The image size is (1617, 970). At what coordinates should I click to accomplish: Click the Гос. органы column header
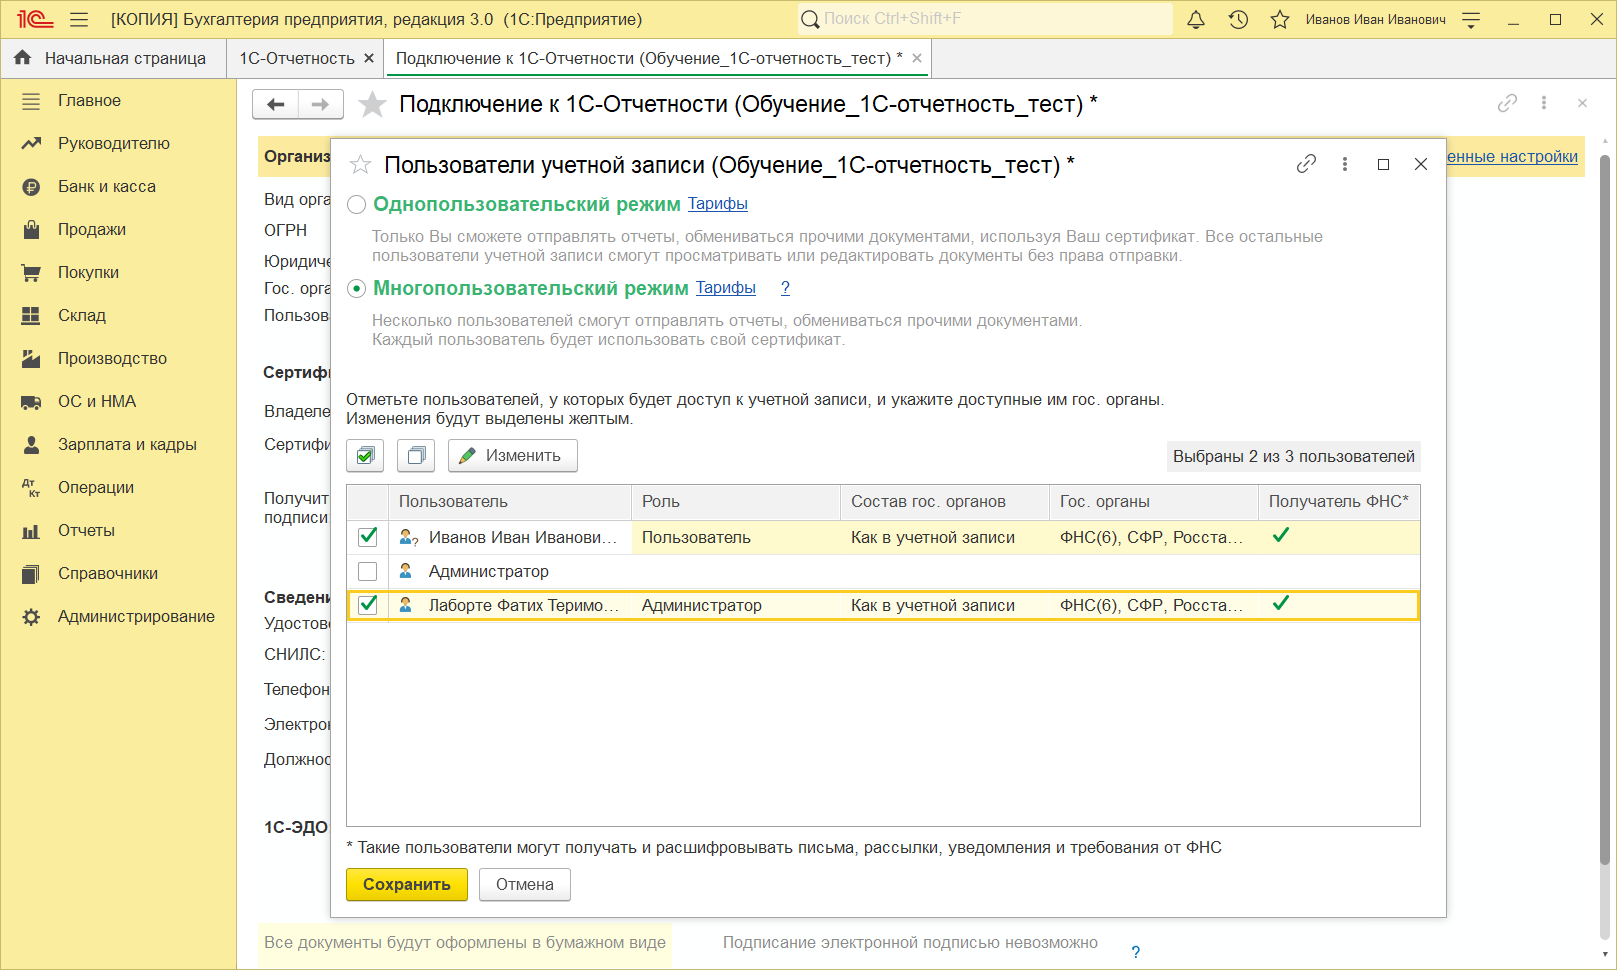click(1154, 502)
